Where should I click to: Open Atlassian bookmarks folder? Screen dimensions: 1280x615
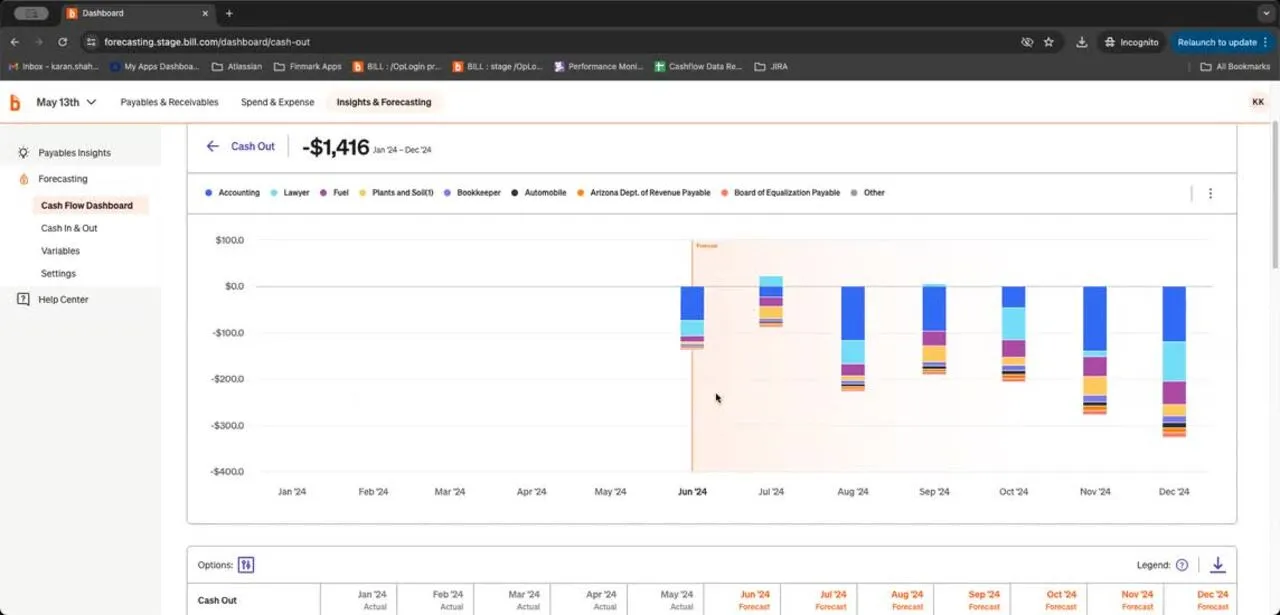coord(237,67)
